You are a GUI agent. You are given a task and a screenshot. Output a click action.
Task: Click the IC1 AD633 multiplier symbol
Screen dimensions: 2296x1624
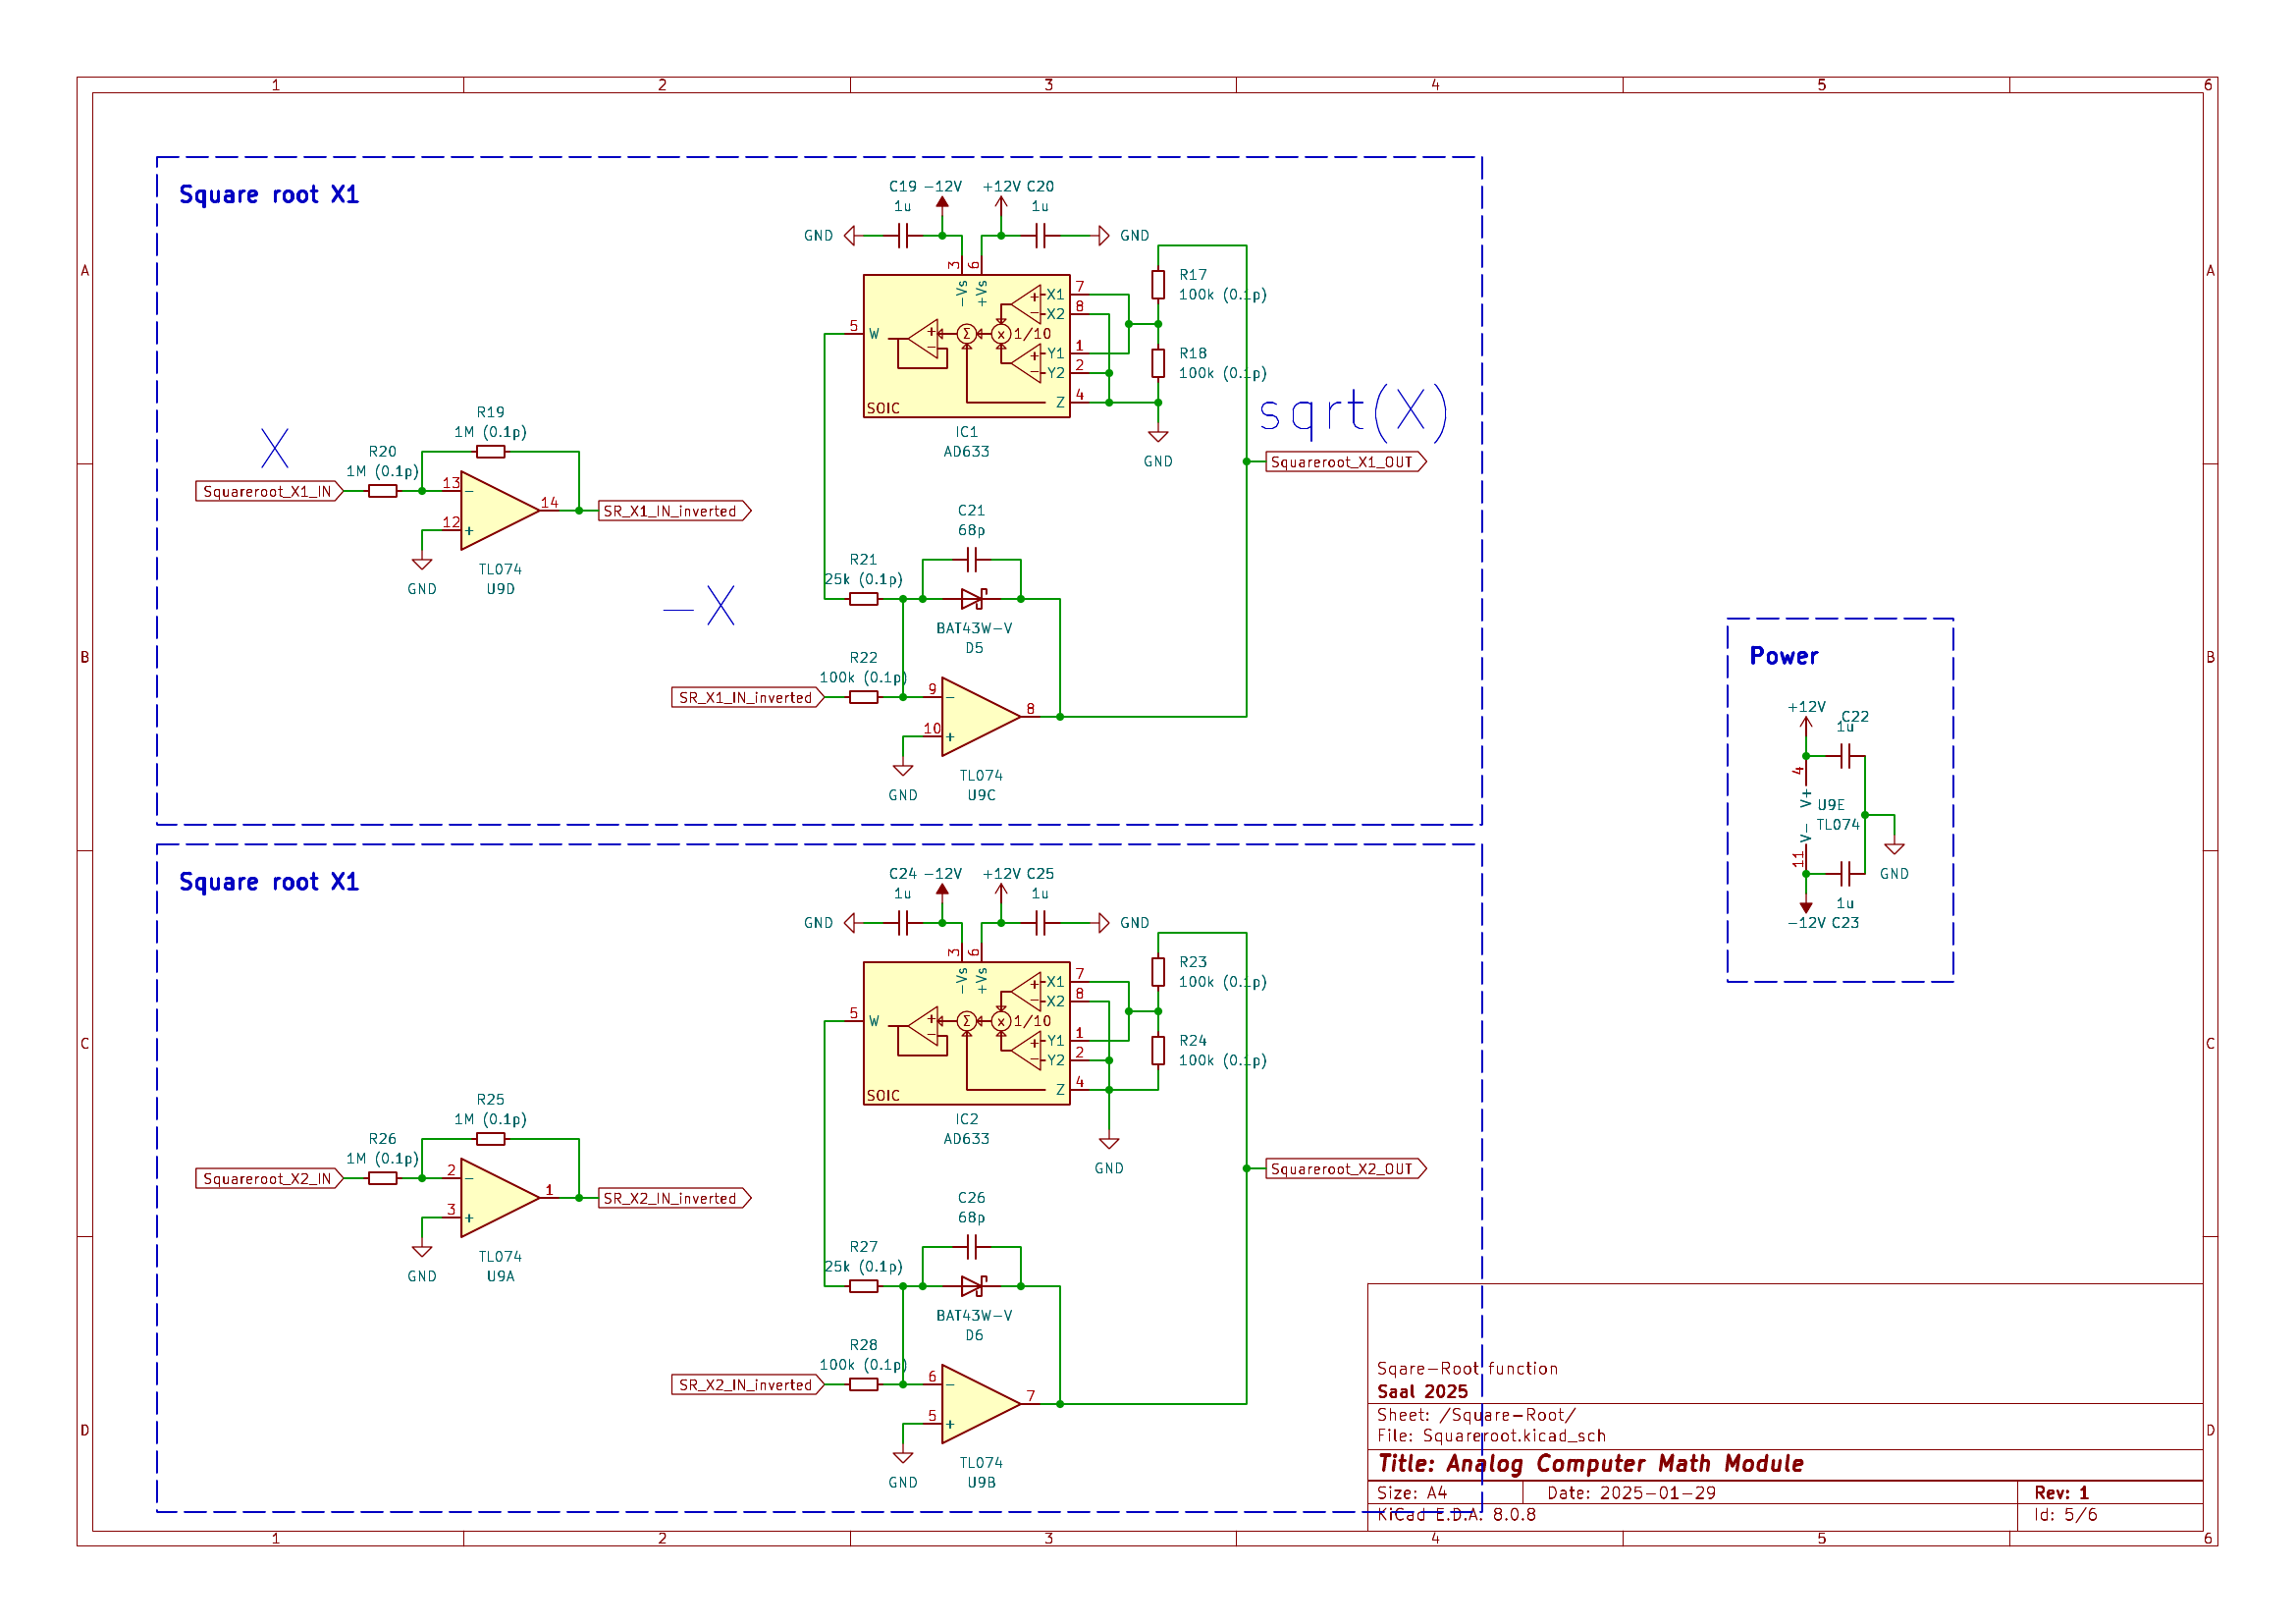click(966, 346)
